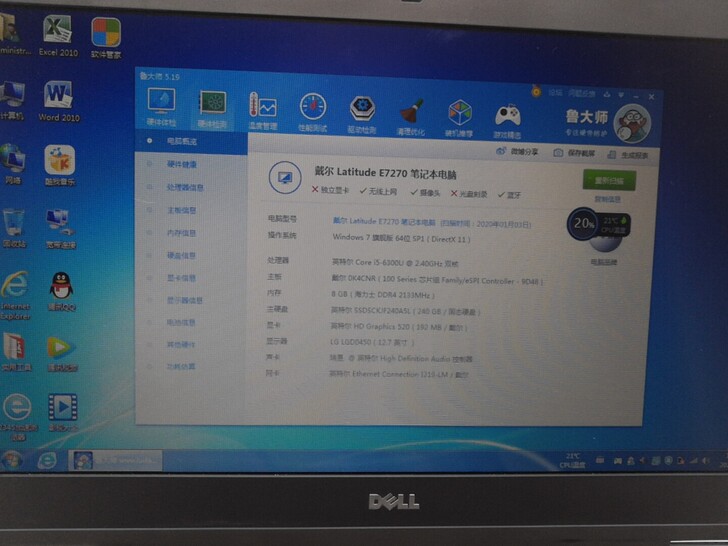Click the laptop model circle icon
This screenshot has width=728, height=546.
coord(285,177)
